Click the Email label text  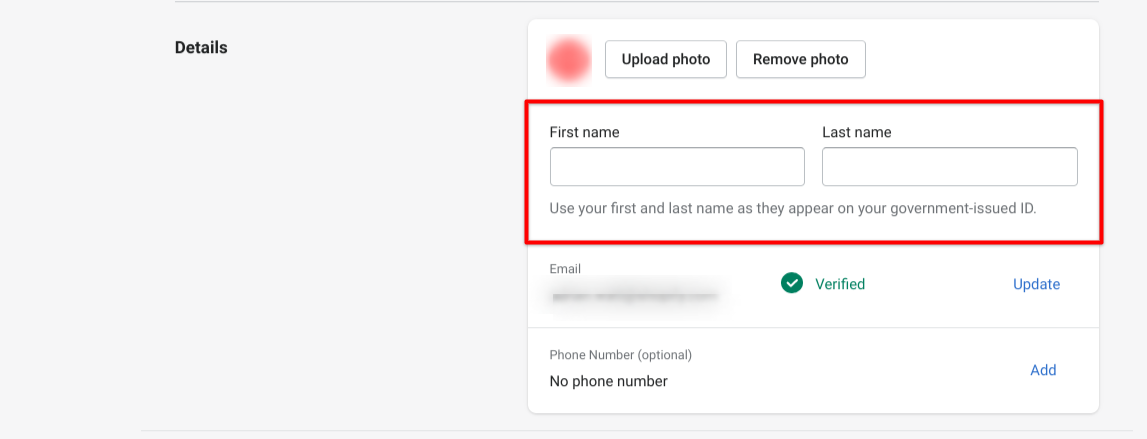coord(565,269)
